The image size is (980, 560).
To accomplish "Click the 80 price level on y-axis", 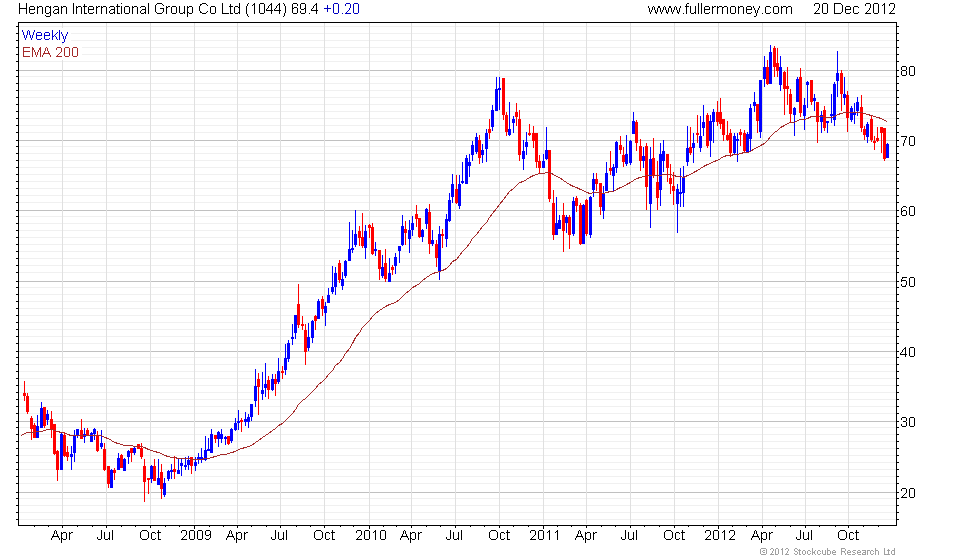I will (x=907, y=72).
